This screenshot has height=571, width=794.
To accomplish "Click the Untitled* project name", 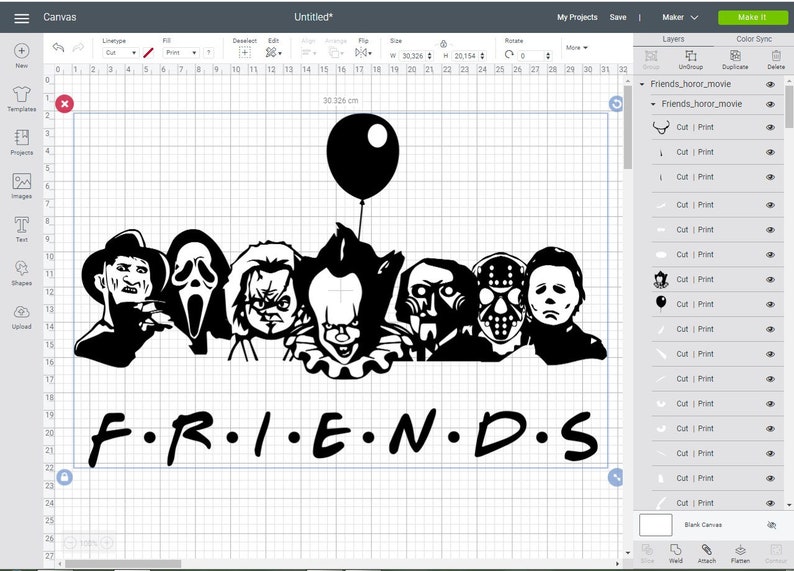I will pyautogui.click(x=313, y=17).
